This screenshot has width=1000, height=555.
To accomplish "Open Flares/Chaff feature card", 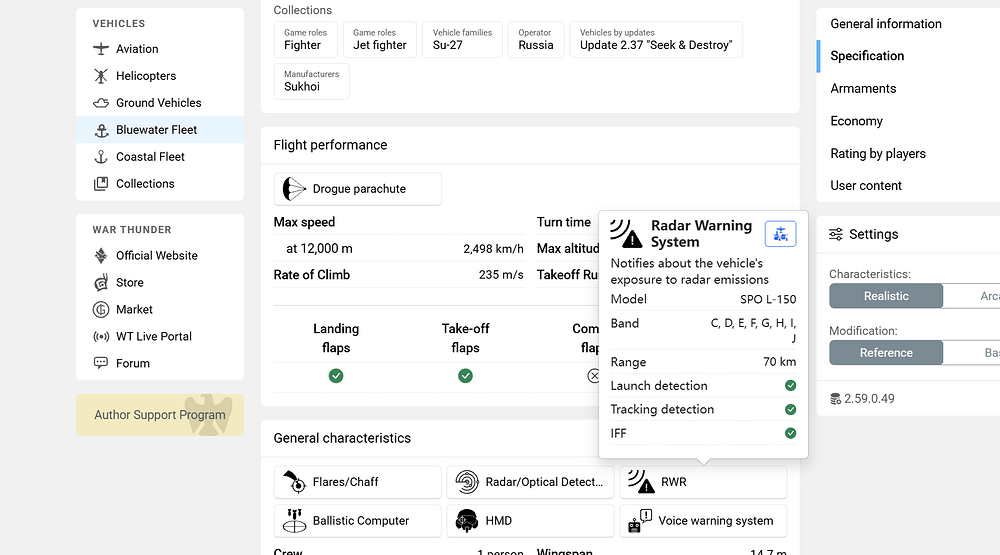I will click(357, 482).
